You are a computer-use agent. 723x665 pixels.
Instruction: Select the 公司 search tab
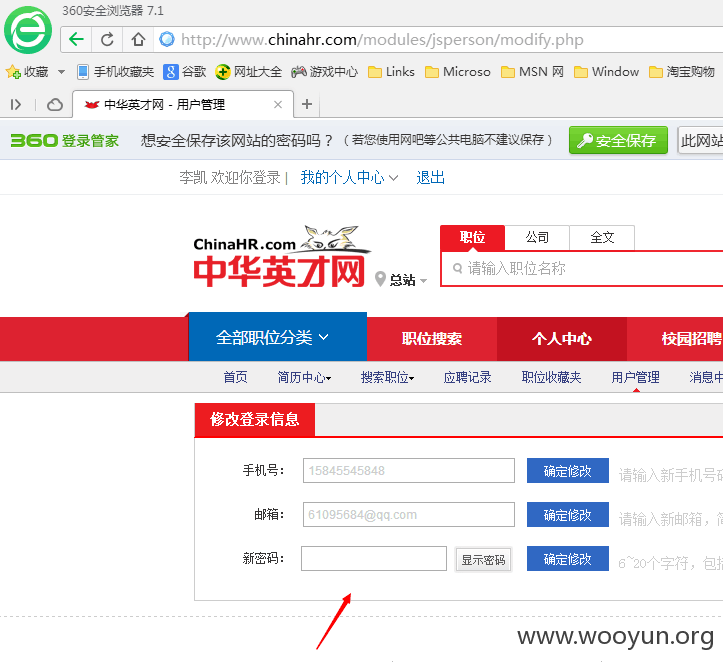[537, 238]
